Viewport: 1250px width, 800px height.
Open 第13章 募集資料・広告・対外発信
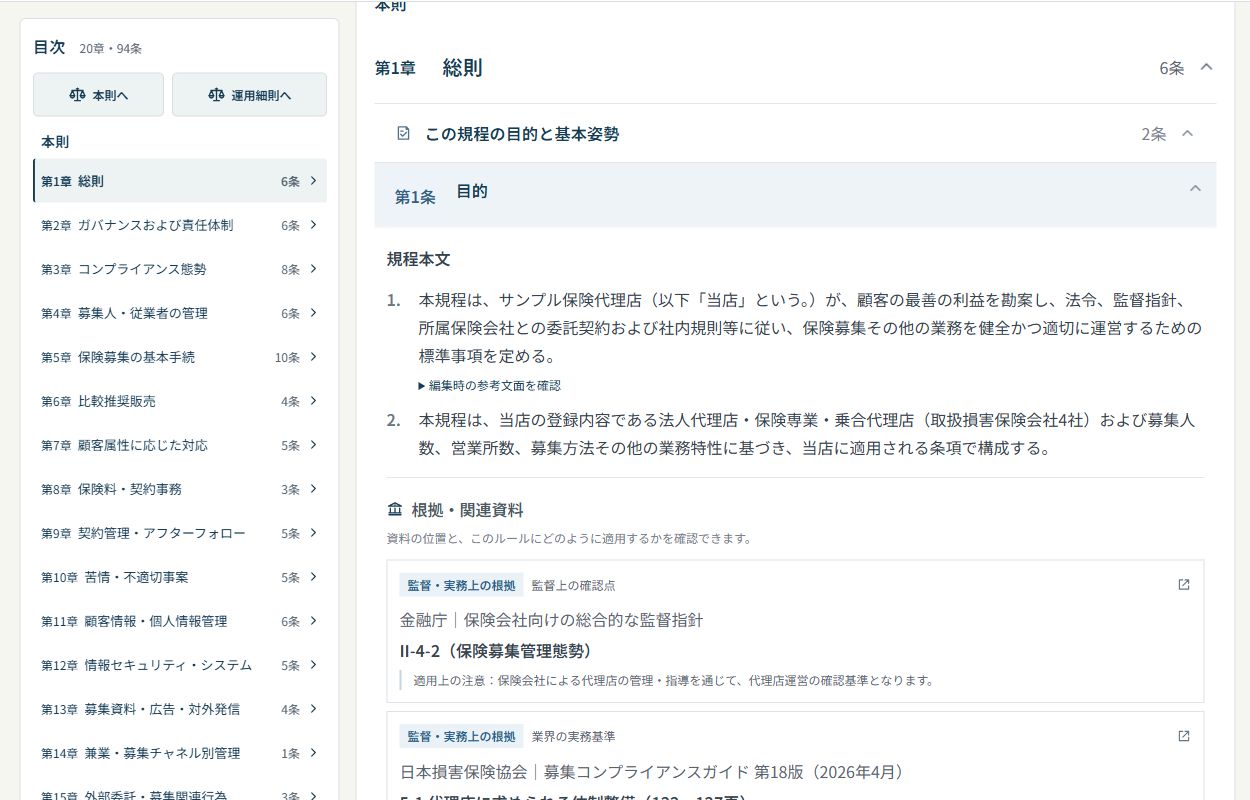(180, 709)
